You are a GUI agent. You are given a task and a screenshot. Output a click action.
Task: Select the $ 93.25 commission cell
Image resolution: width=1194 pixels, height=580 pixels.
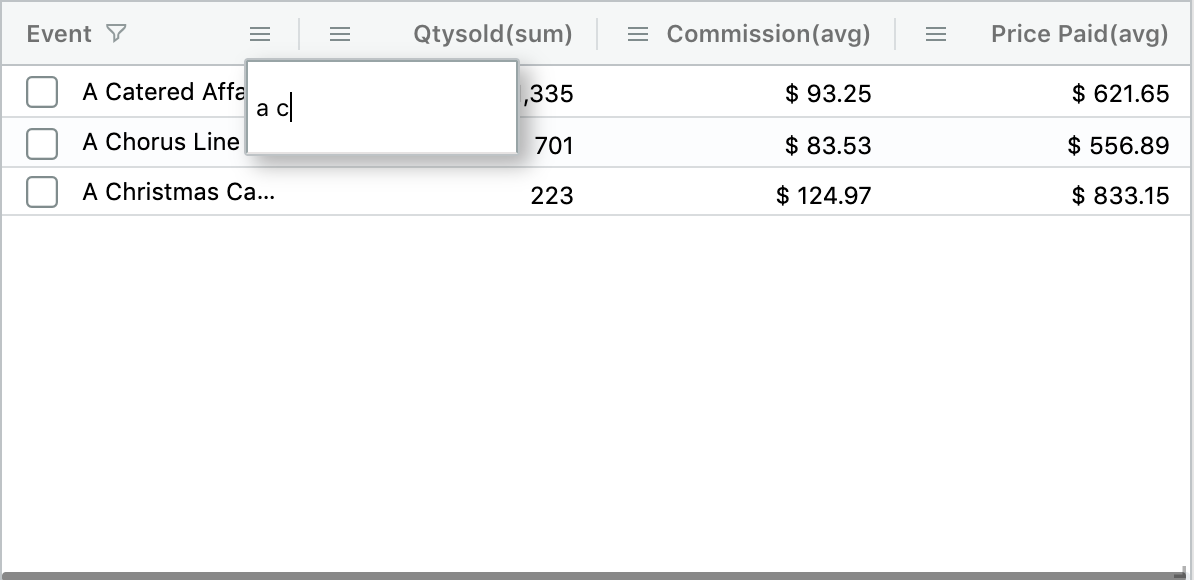tap(828, 94)
